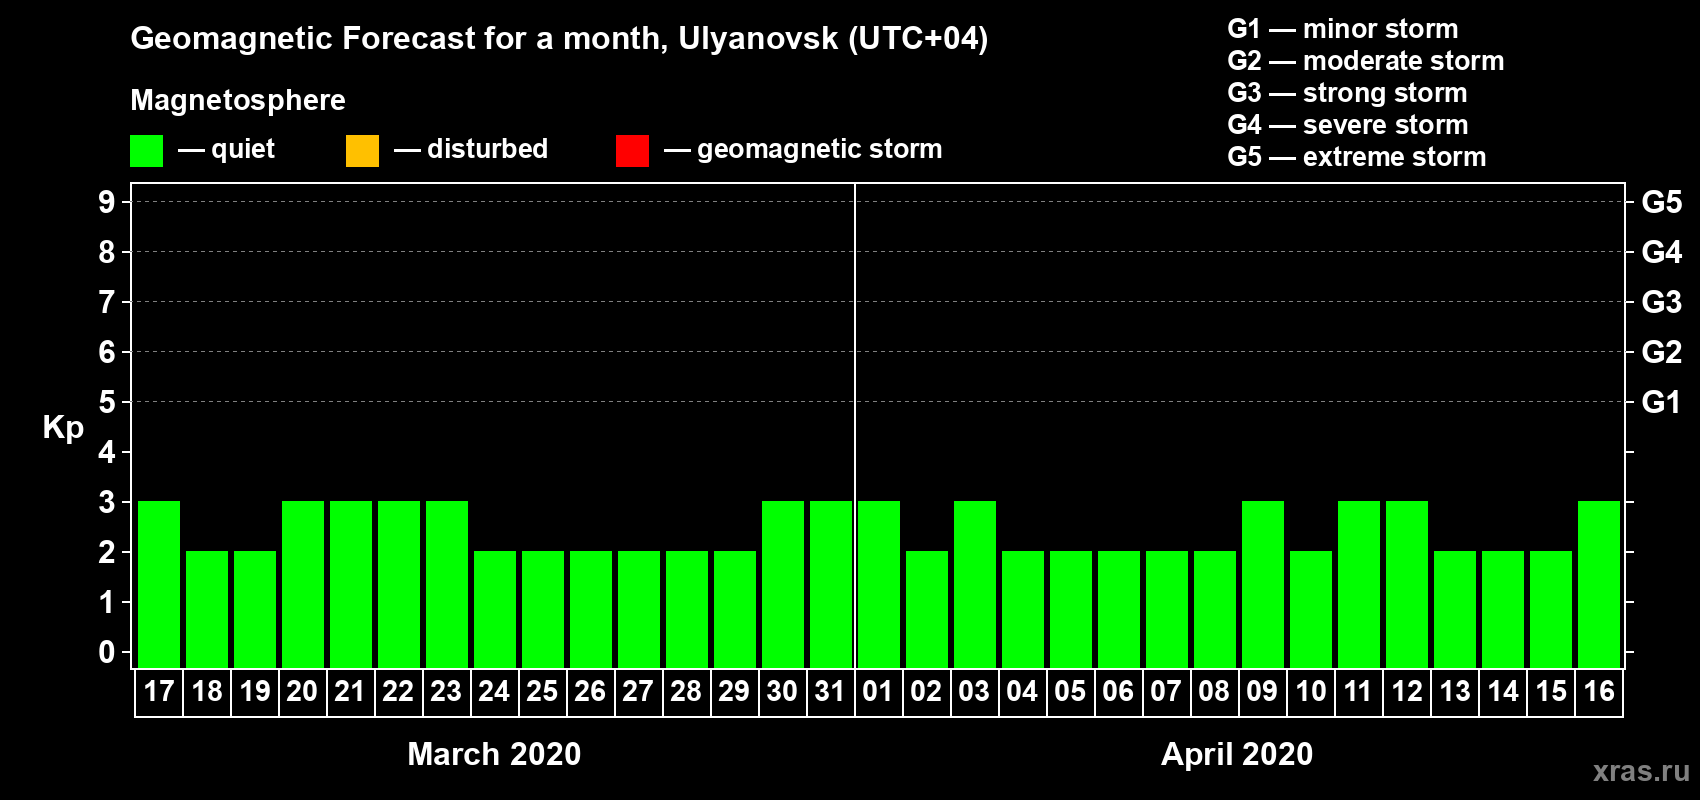The height and width of the screenshot is (800, 1700).
Task: Click the date label 14
Action: point(1503,692)
